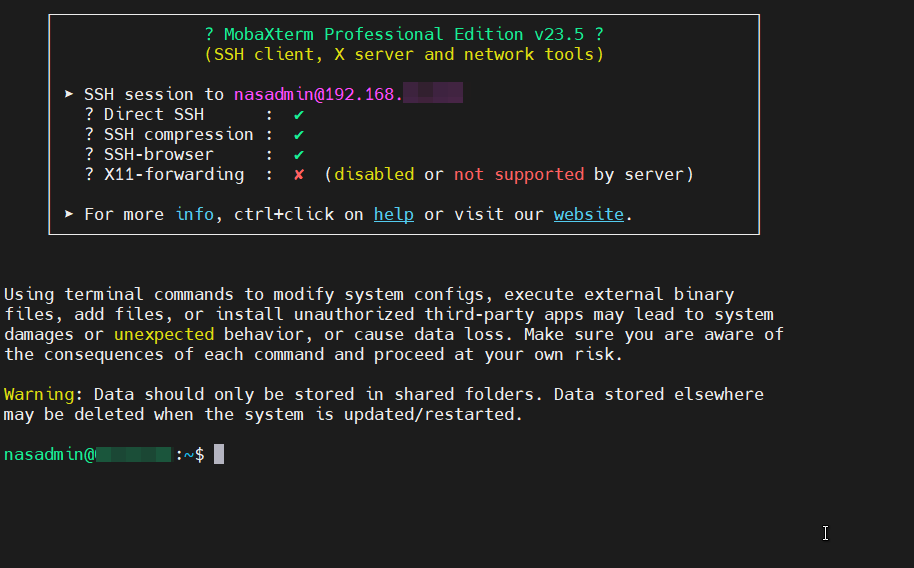Click the 'nasadmin' username in the shell prompt
Screen dimensions: 914x568
click(43, 455)
